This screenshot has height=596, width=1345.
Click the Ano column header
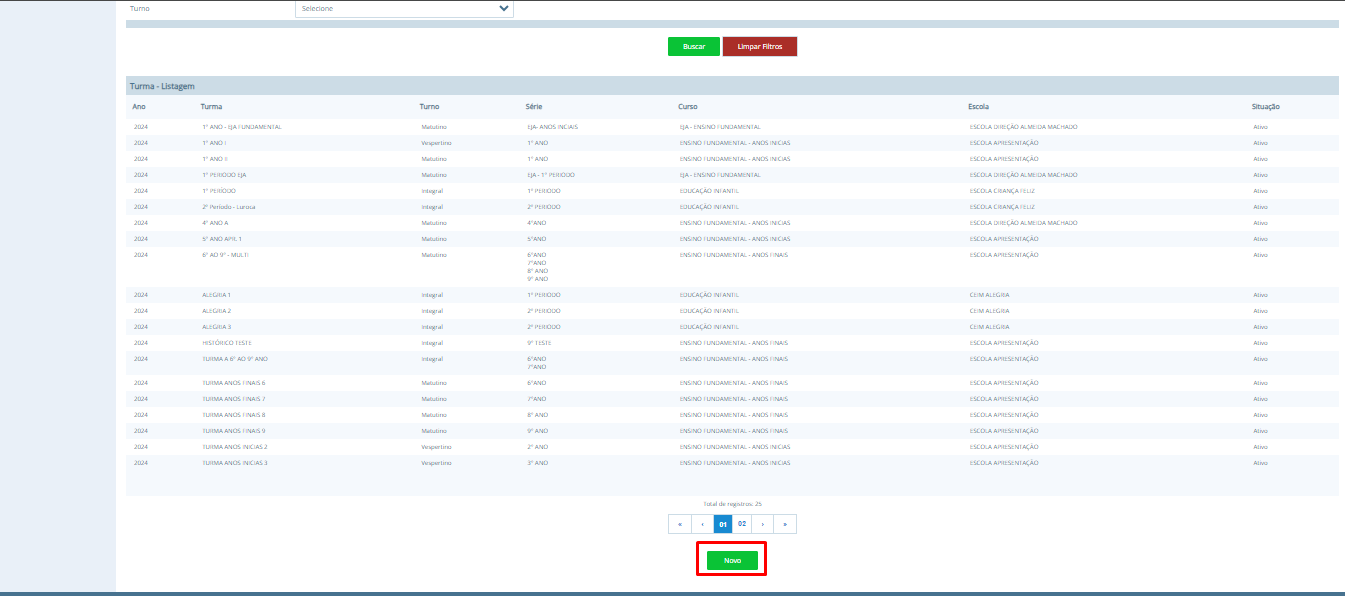[139, 106]
